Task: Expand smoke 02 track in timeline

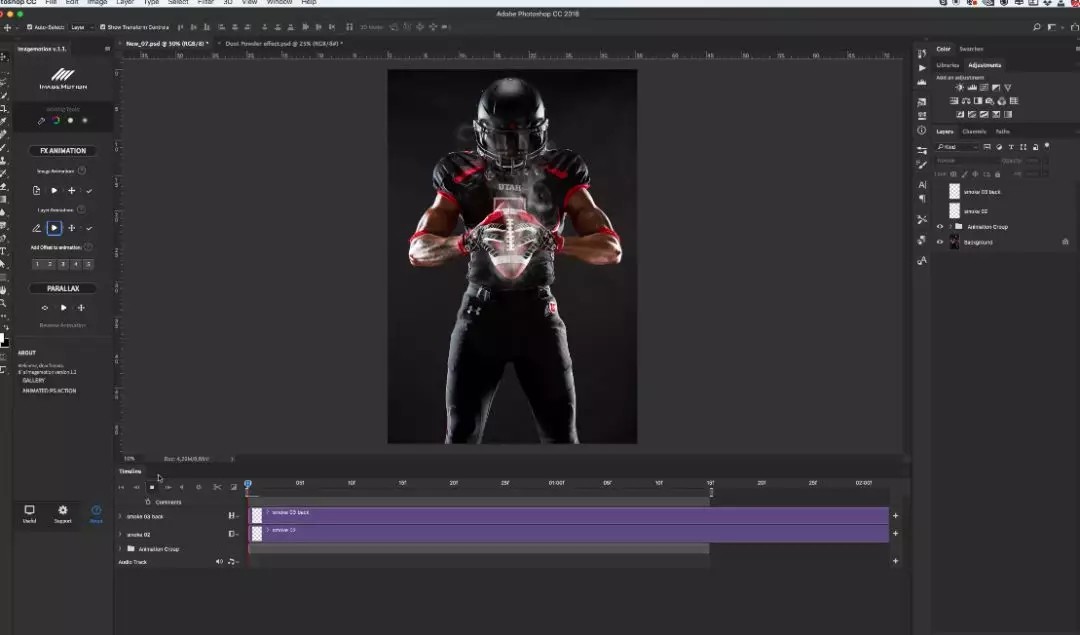Action: tap(121, 534)
